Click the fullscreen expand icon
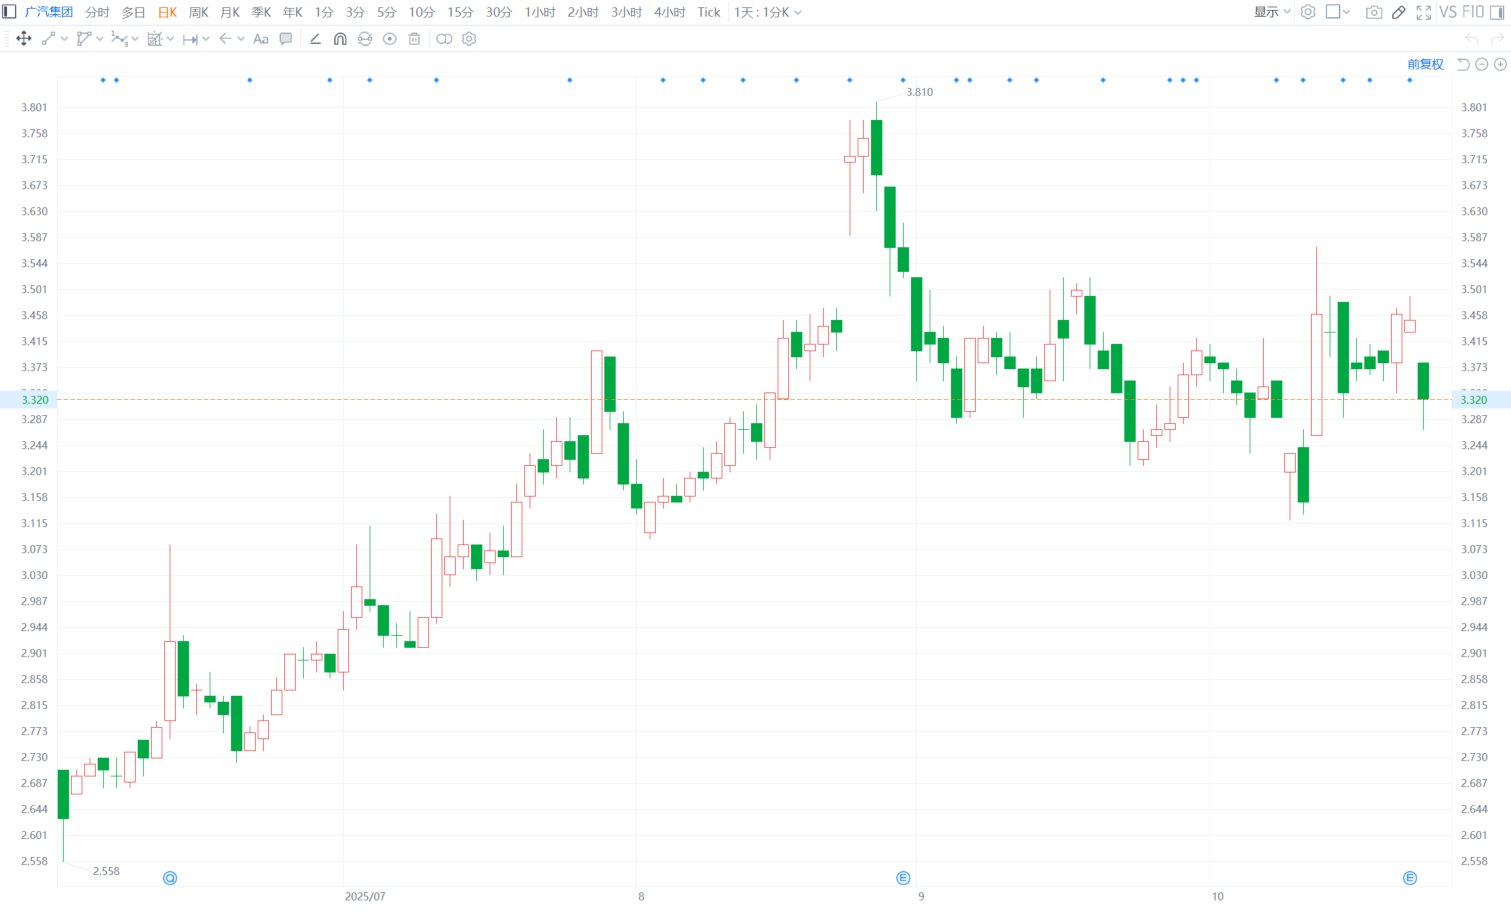Screen dimensions: 1511x912 pyautogui.click(x=1423, y=12)
